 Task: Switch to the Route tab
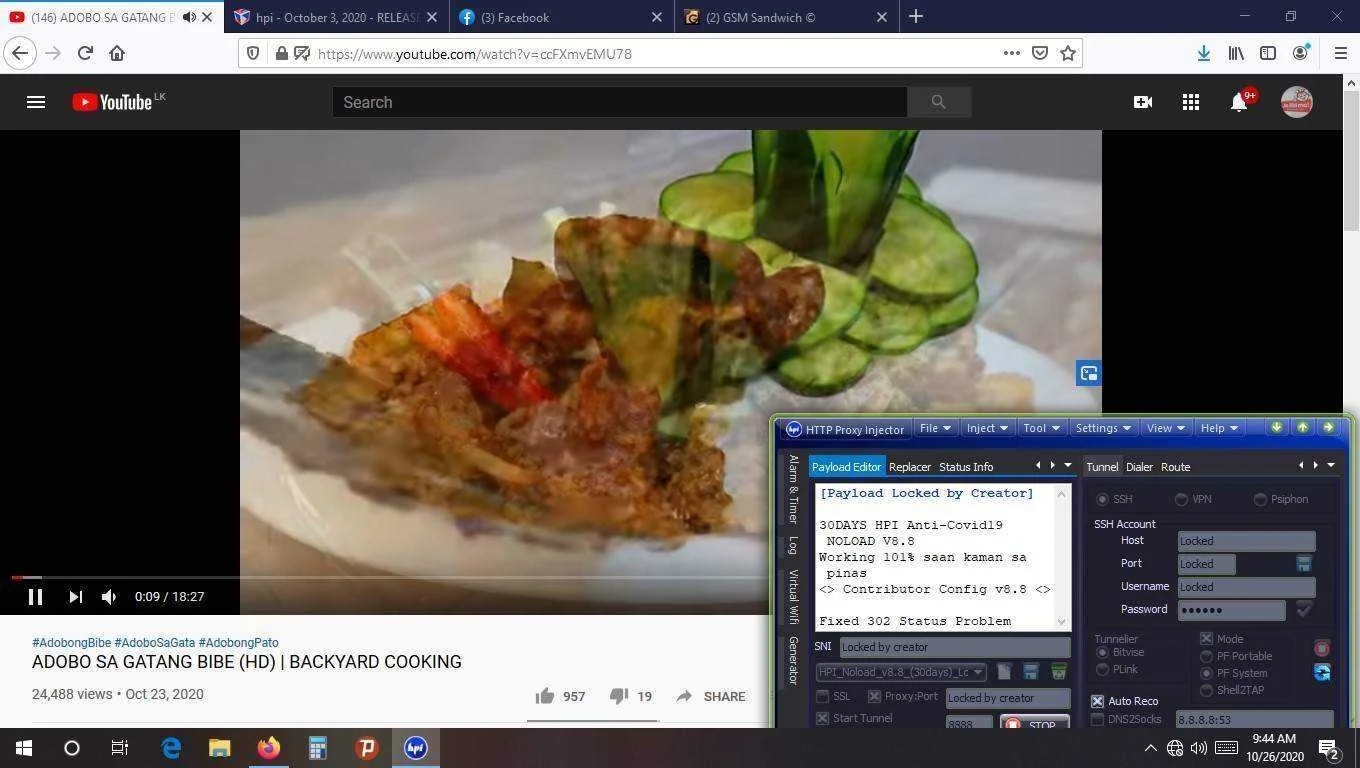[x=1175, y=467]
